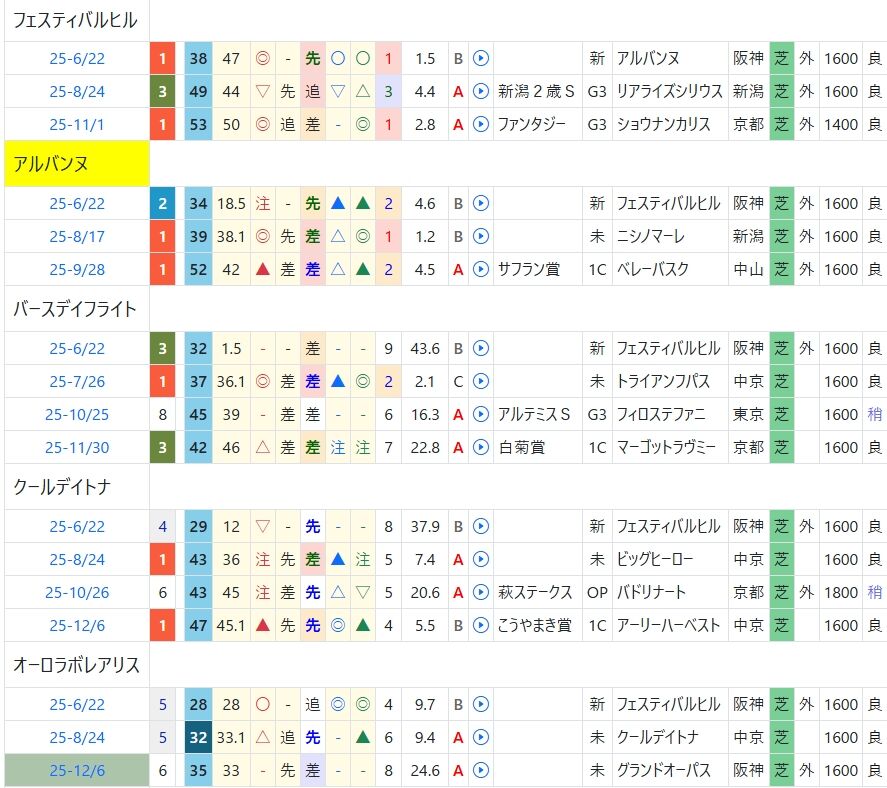Image resolution: width=887 pixels, height=788 pixels.
Task: Play video icon in グランドオーパス row
Action: [481, 770]
